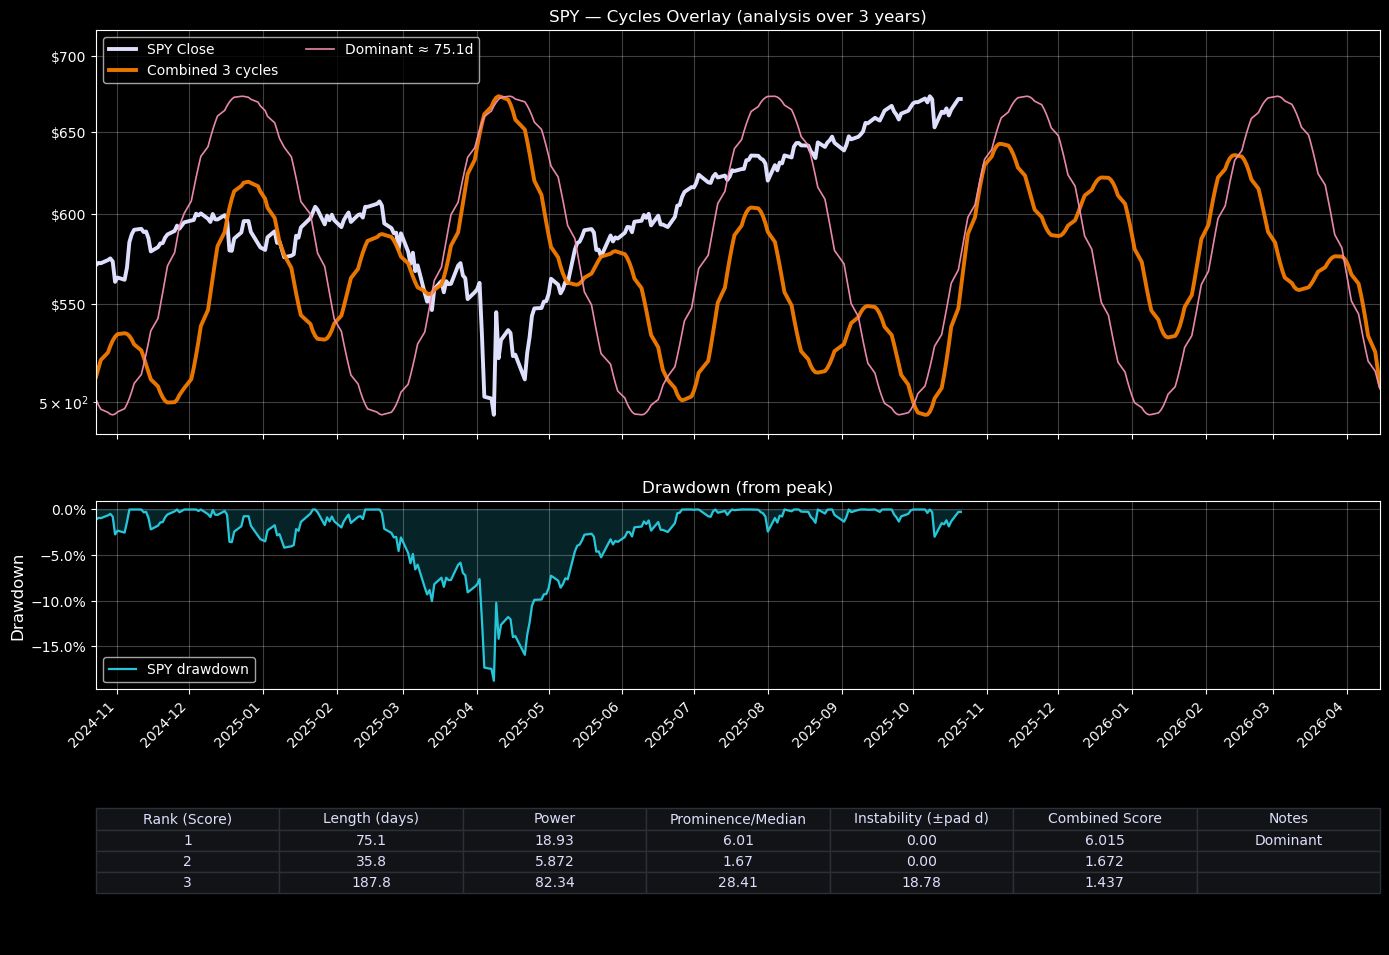
Task: Click the vertical 'Drawdown' axis label
Action: tap(18, 598)
